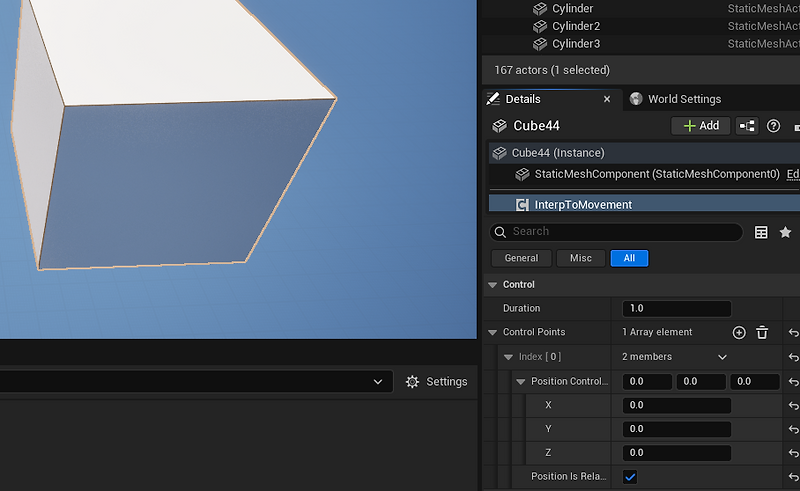Screen dimensions: 800x491
Task: Click the Cylinder2 static mesh icon
Action: (x=540, y=26)
